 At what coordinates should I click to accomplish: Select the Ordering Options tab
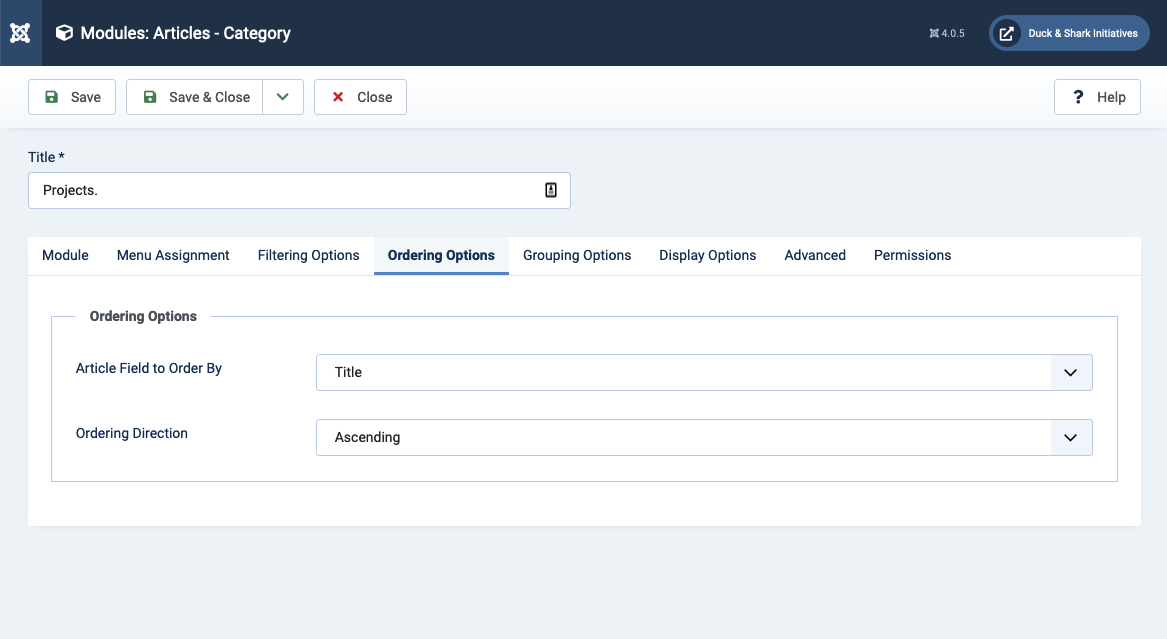click(x=441, y=255)
